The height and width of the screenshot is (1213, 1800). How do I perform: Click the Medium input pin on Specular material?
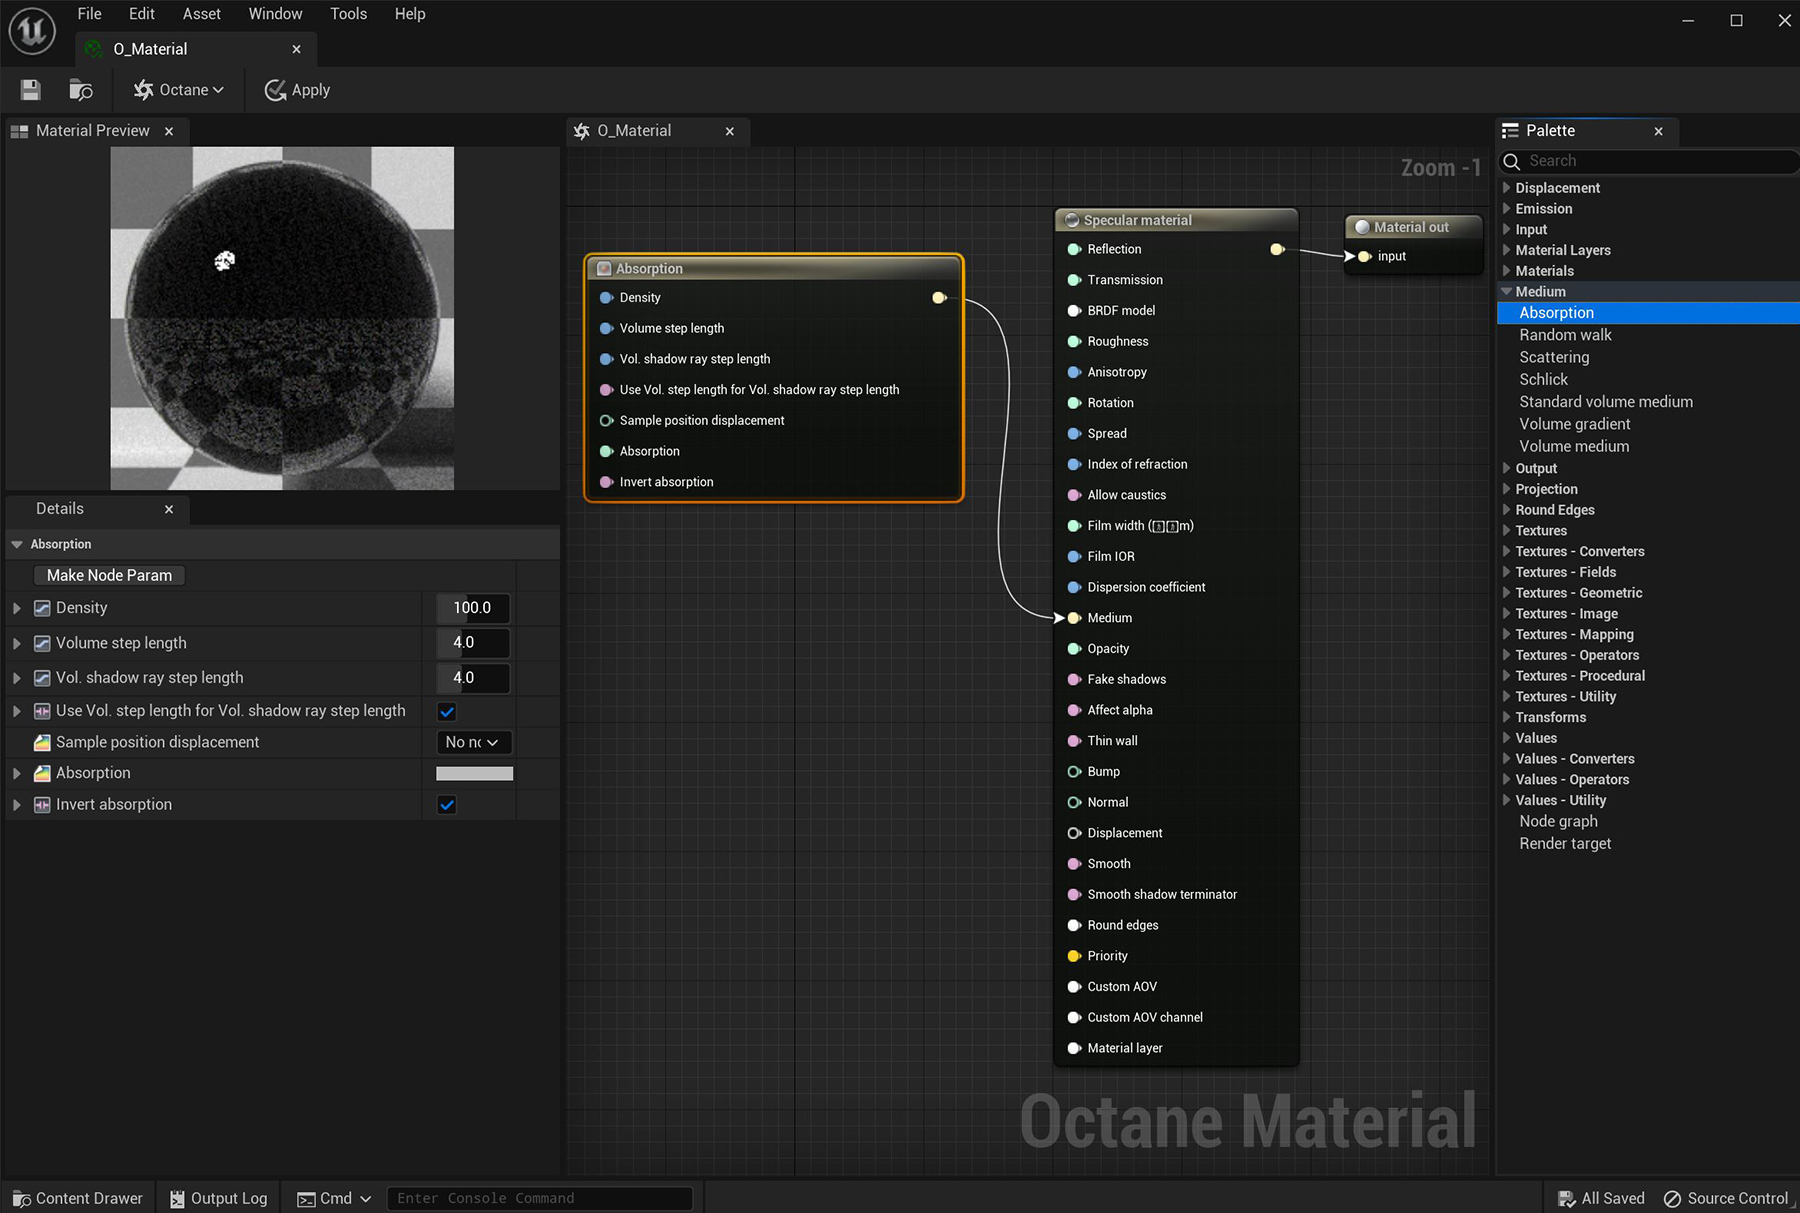1074,618
